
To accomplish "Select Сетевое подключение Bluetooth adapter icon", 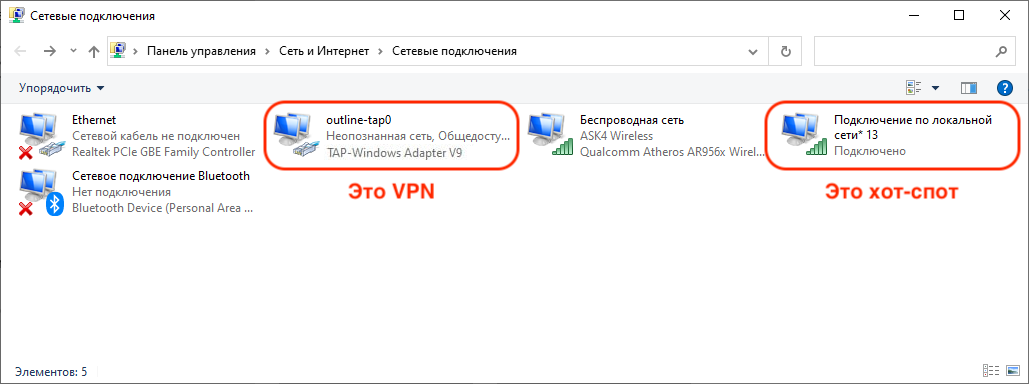I will tap(41, 192).
